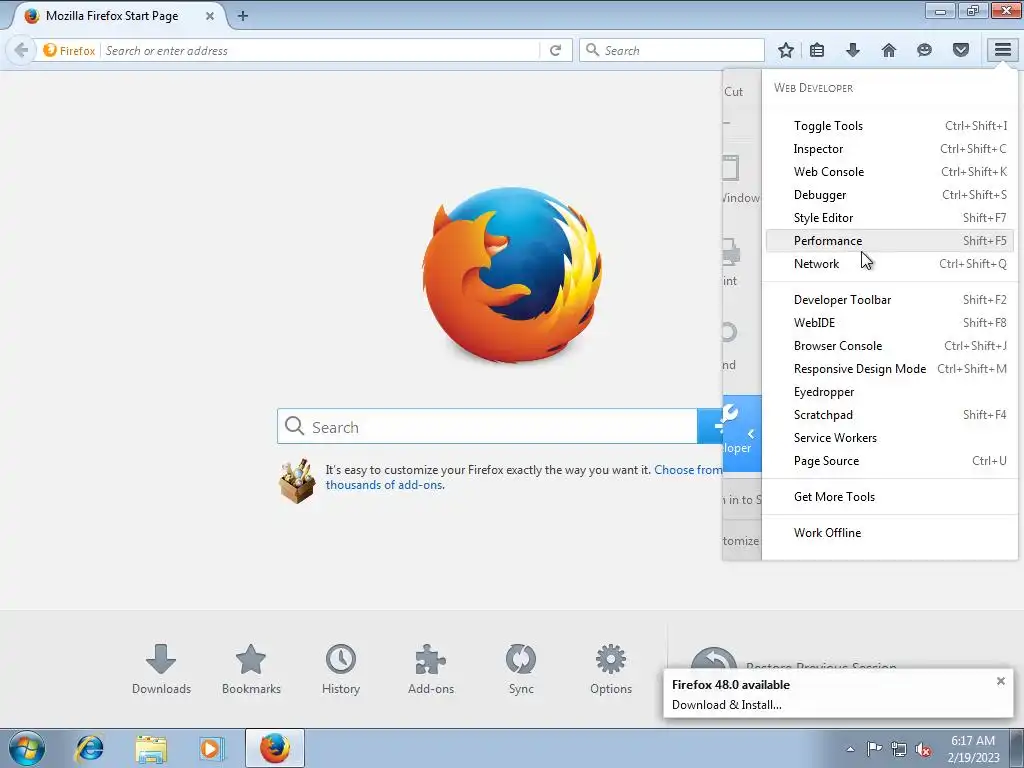The height and width of the screenshot is (768, 1024).
Task: Click the Windows Start orb
Action: pyautogui.click(x=27, y=748)
